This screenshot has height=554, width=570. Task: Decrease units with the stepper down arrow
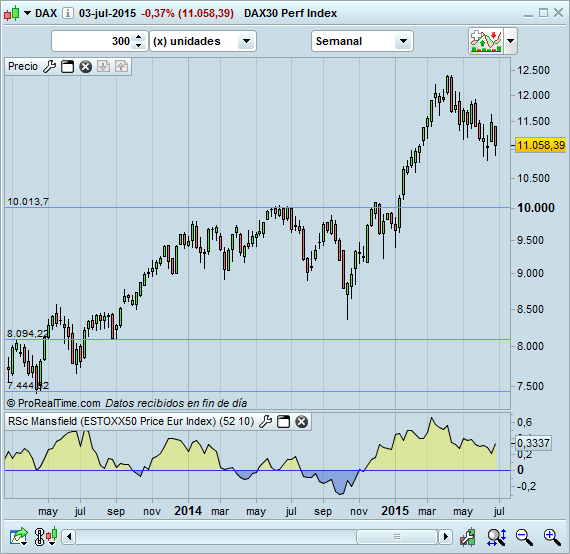coord(139,45)
